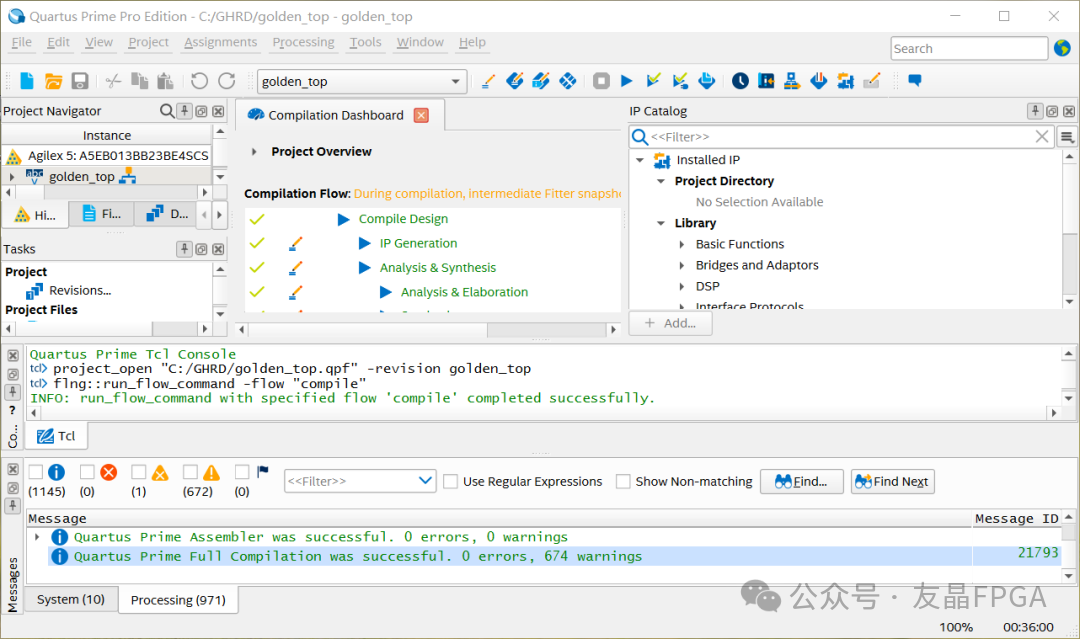The height and width of the screenshot is (639, 1080).
Task: Click the blue chat bubble toolbar icon
Action: coord(915,80)
